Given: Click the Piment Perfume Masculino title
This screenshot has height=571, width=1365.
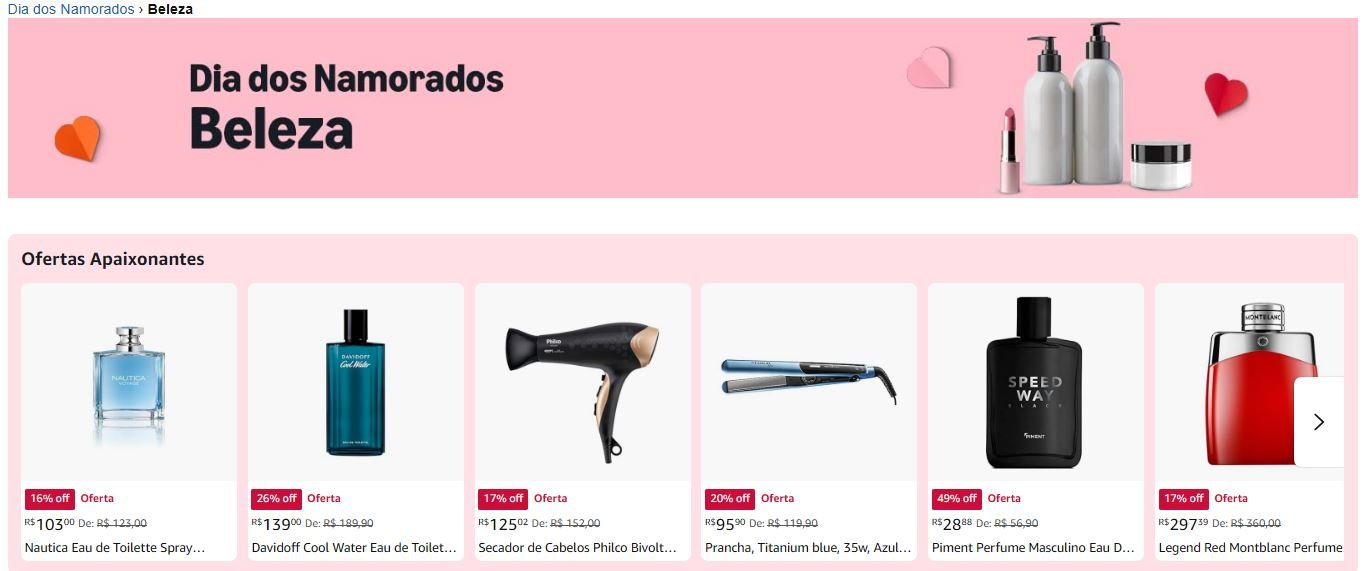Looking at the screenshot, I should tap(1034, 548).
